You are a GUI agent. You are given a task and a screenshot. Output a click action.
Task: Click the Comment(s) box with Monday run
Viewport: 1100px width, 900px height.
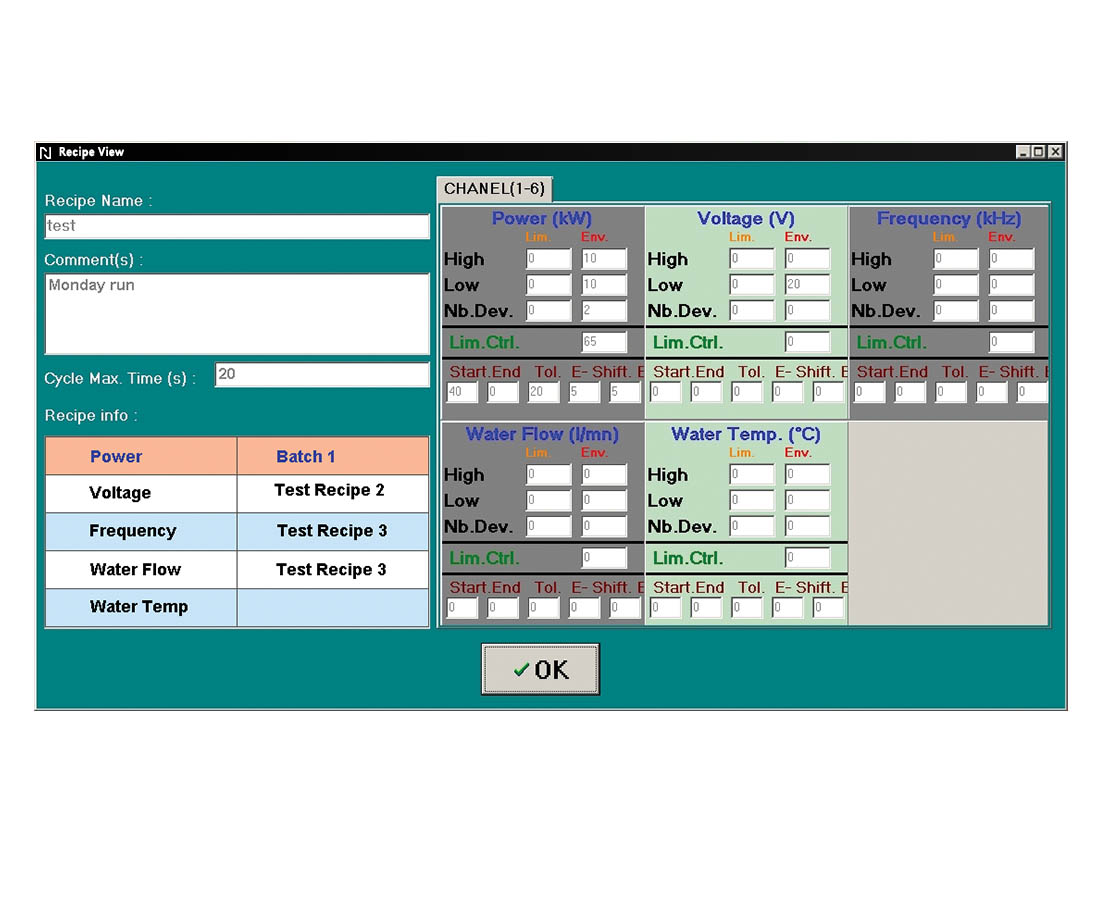click(x=237, y=313)
